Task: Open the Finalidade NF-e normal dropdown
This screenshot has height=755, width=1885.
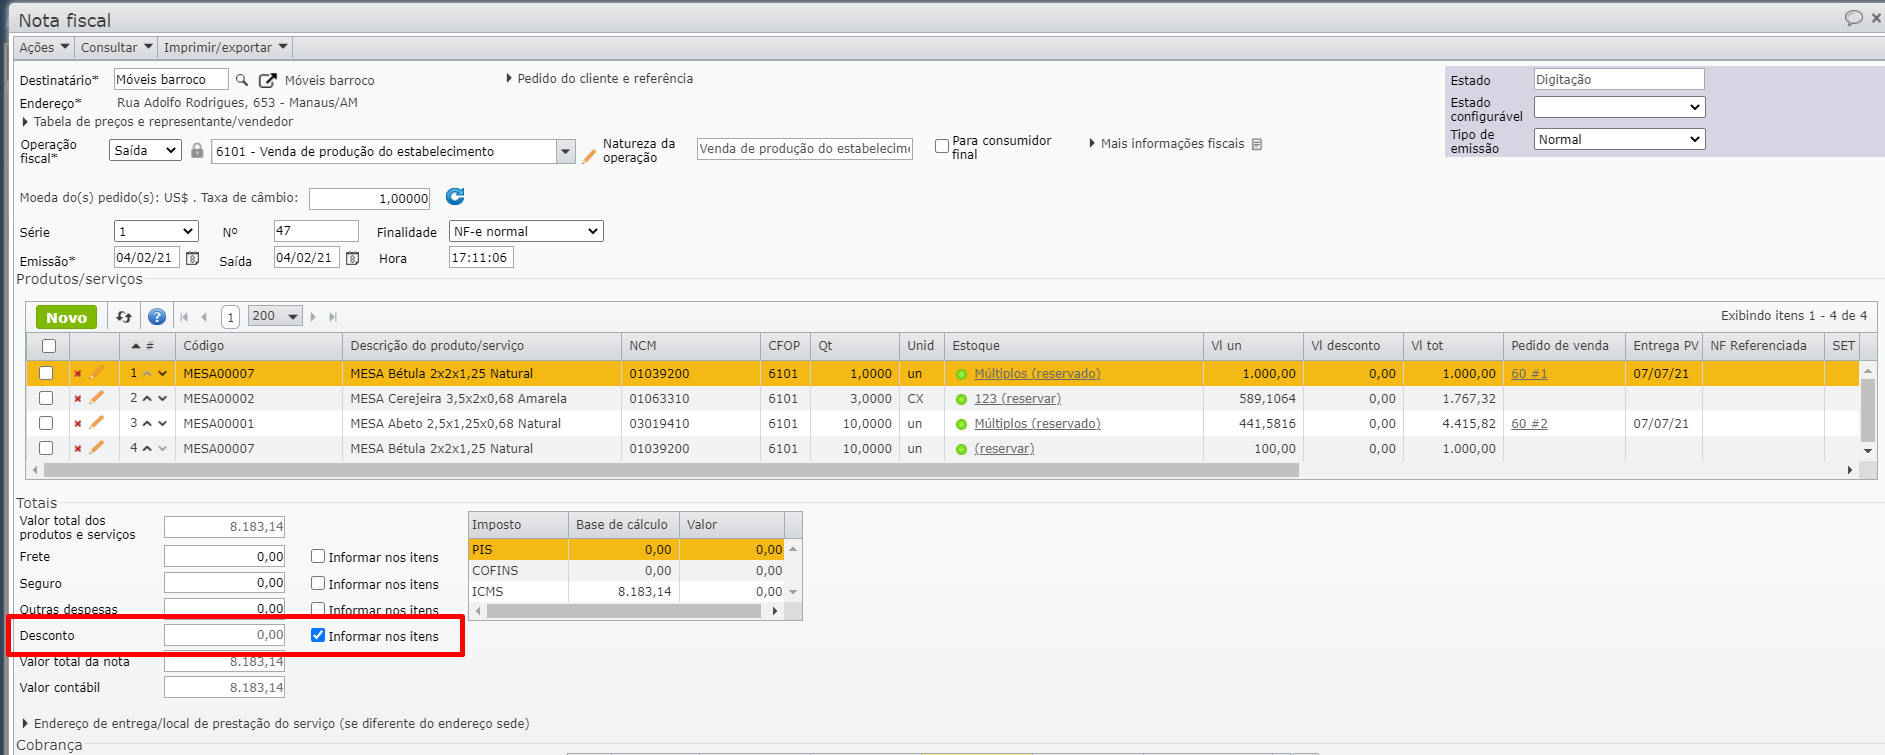Action: (x=526, y=232)
